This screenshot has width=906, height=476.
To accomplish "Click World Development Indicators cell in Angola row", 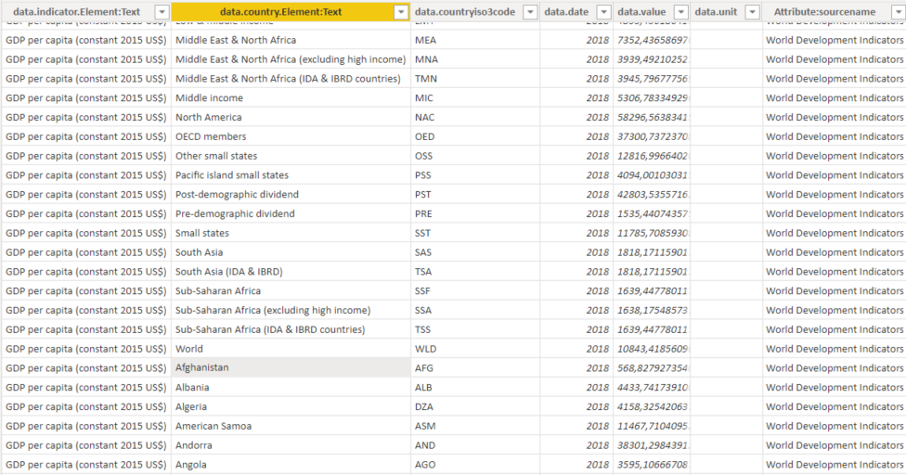I will [x=834, y=465].
